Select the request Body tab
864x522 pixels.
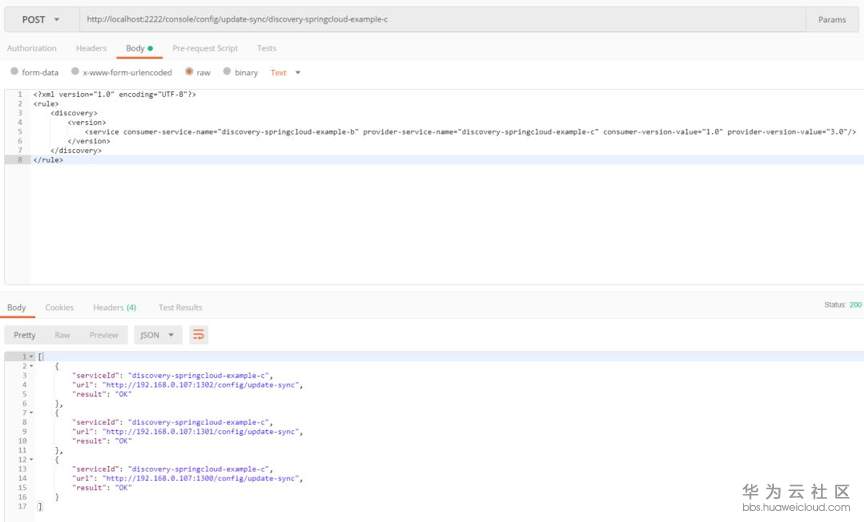coord(139,49)
